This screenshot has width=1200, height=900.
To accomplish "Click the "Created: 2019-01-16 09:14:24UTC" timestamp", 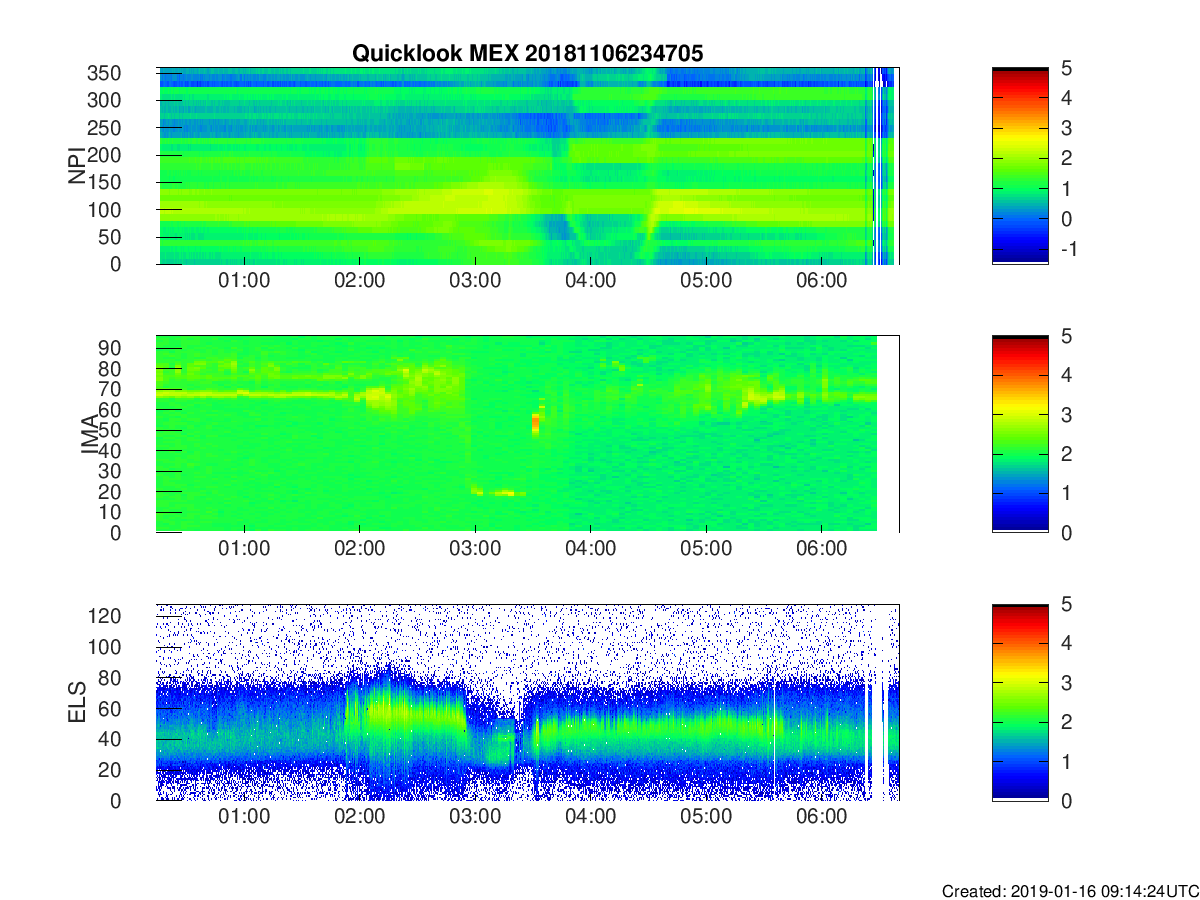I will (x=1069, y=891).
